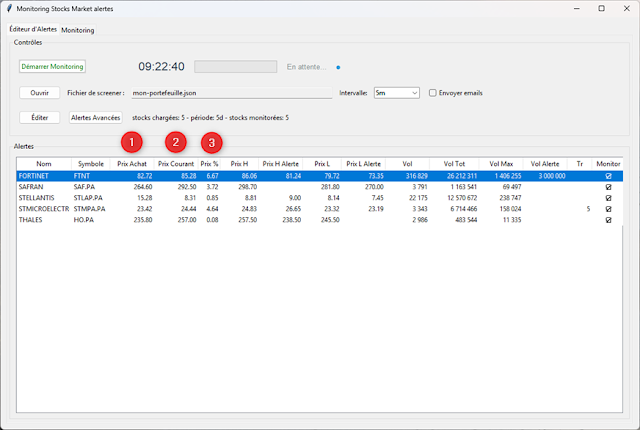Click the red circle marker numbered 3
Screen dimensions: 640x430
(x=212, y=143)
